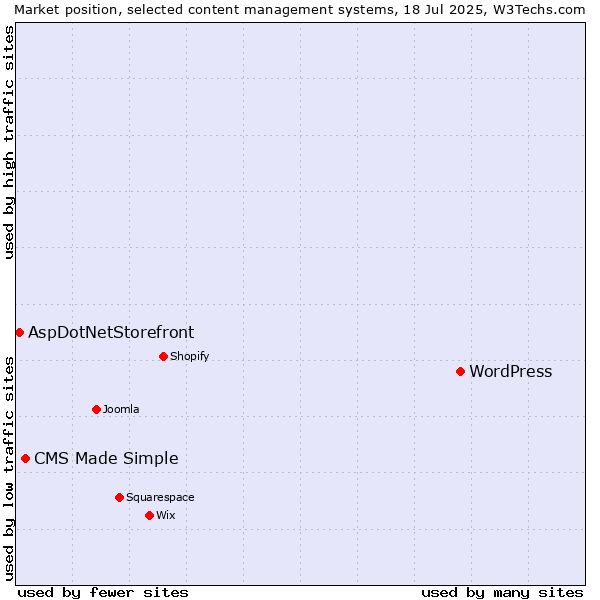Image resolution: width=600 pixels, height=600 pixels.
Task: Click the 'used by high traffic sites' axis label
Action: point(8,142)
